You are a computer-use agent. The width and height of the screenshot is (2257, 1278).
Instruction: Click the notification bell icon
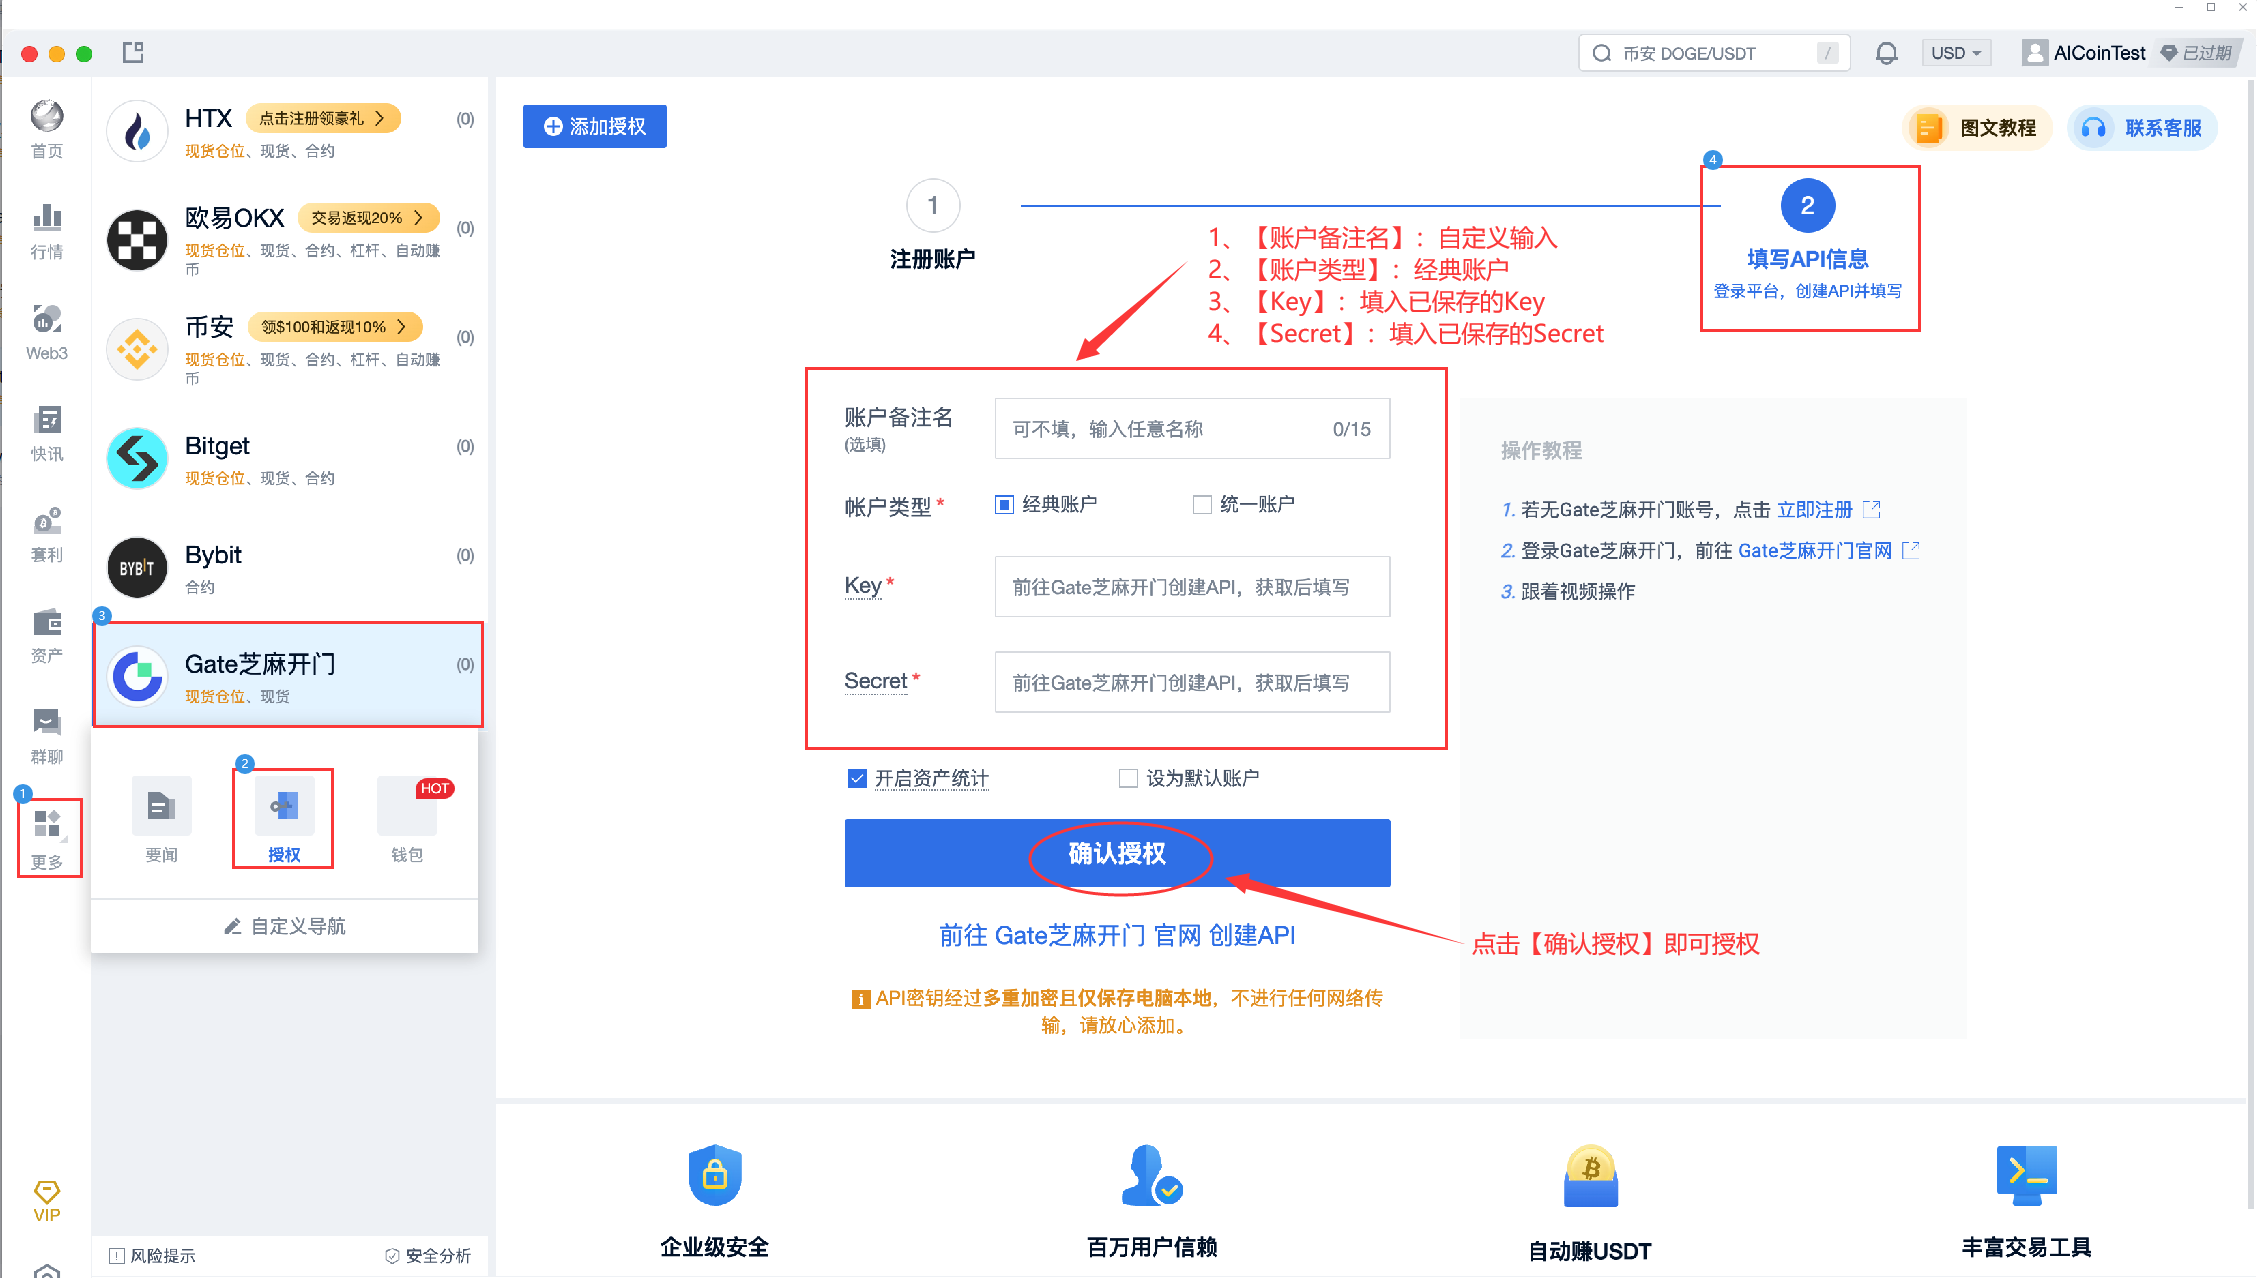coord(1886,53)
